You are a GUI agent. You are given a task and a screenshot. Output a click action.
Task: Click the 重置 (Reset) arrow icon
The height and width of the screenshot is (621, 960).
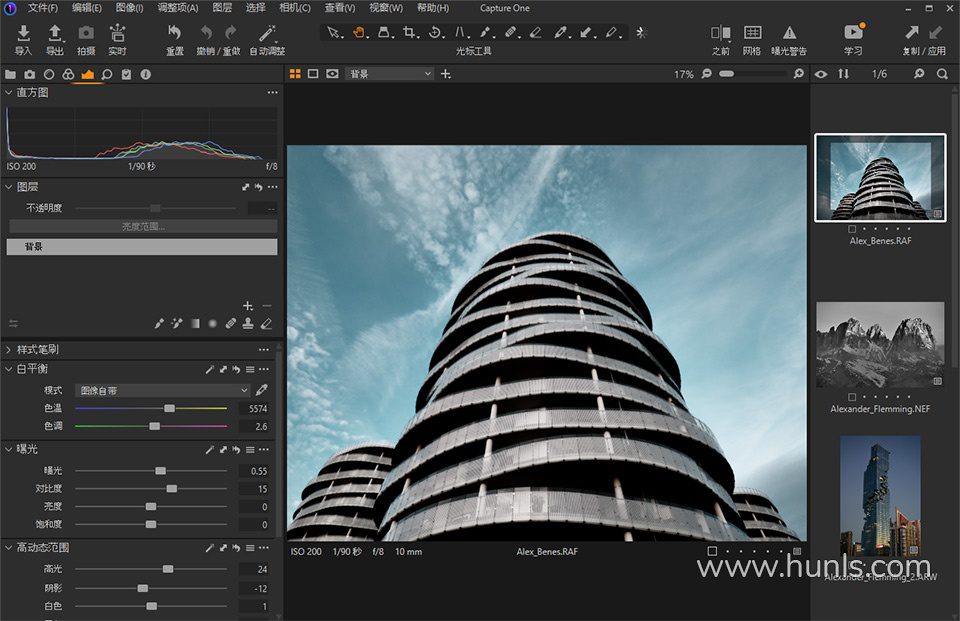pos(174,32)
